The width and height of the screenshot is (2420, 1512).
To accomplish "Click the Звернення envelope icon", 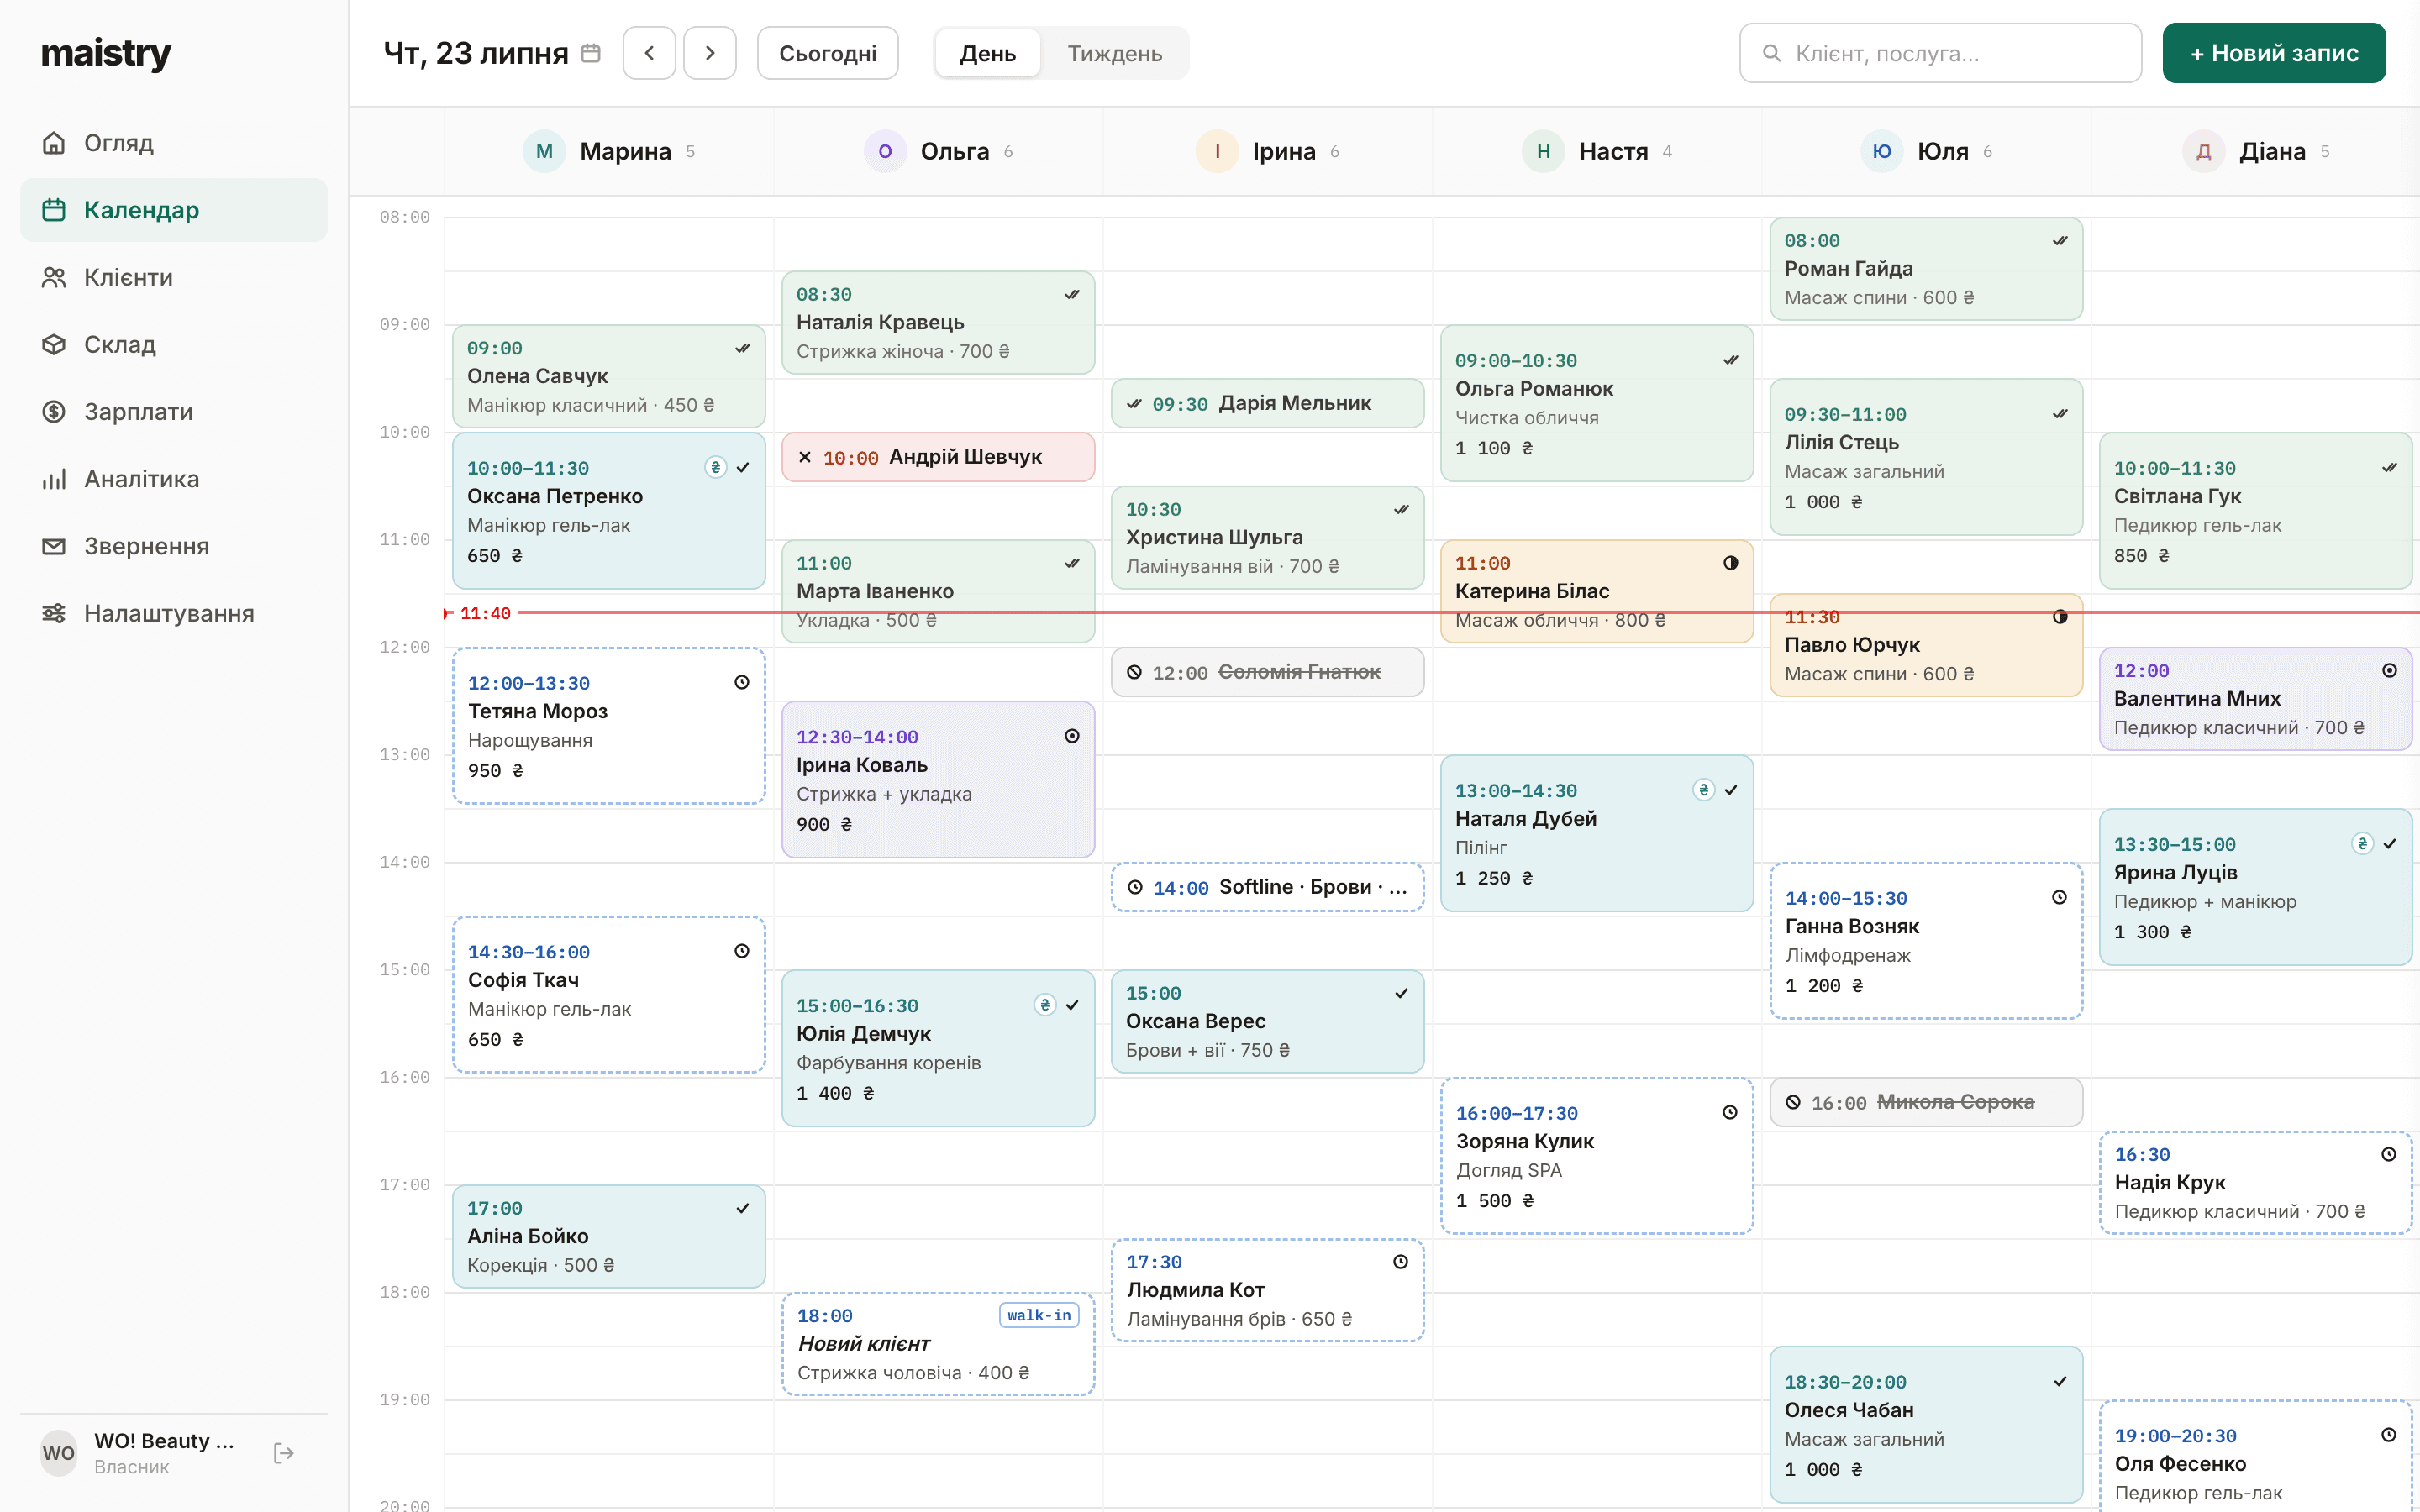I will point(54,546).
